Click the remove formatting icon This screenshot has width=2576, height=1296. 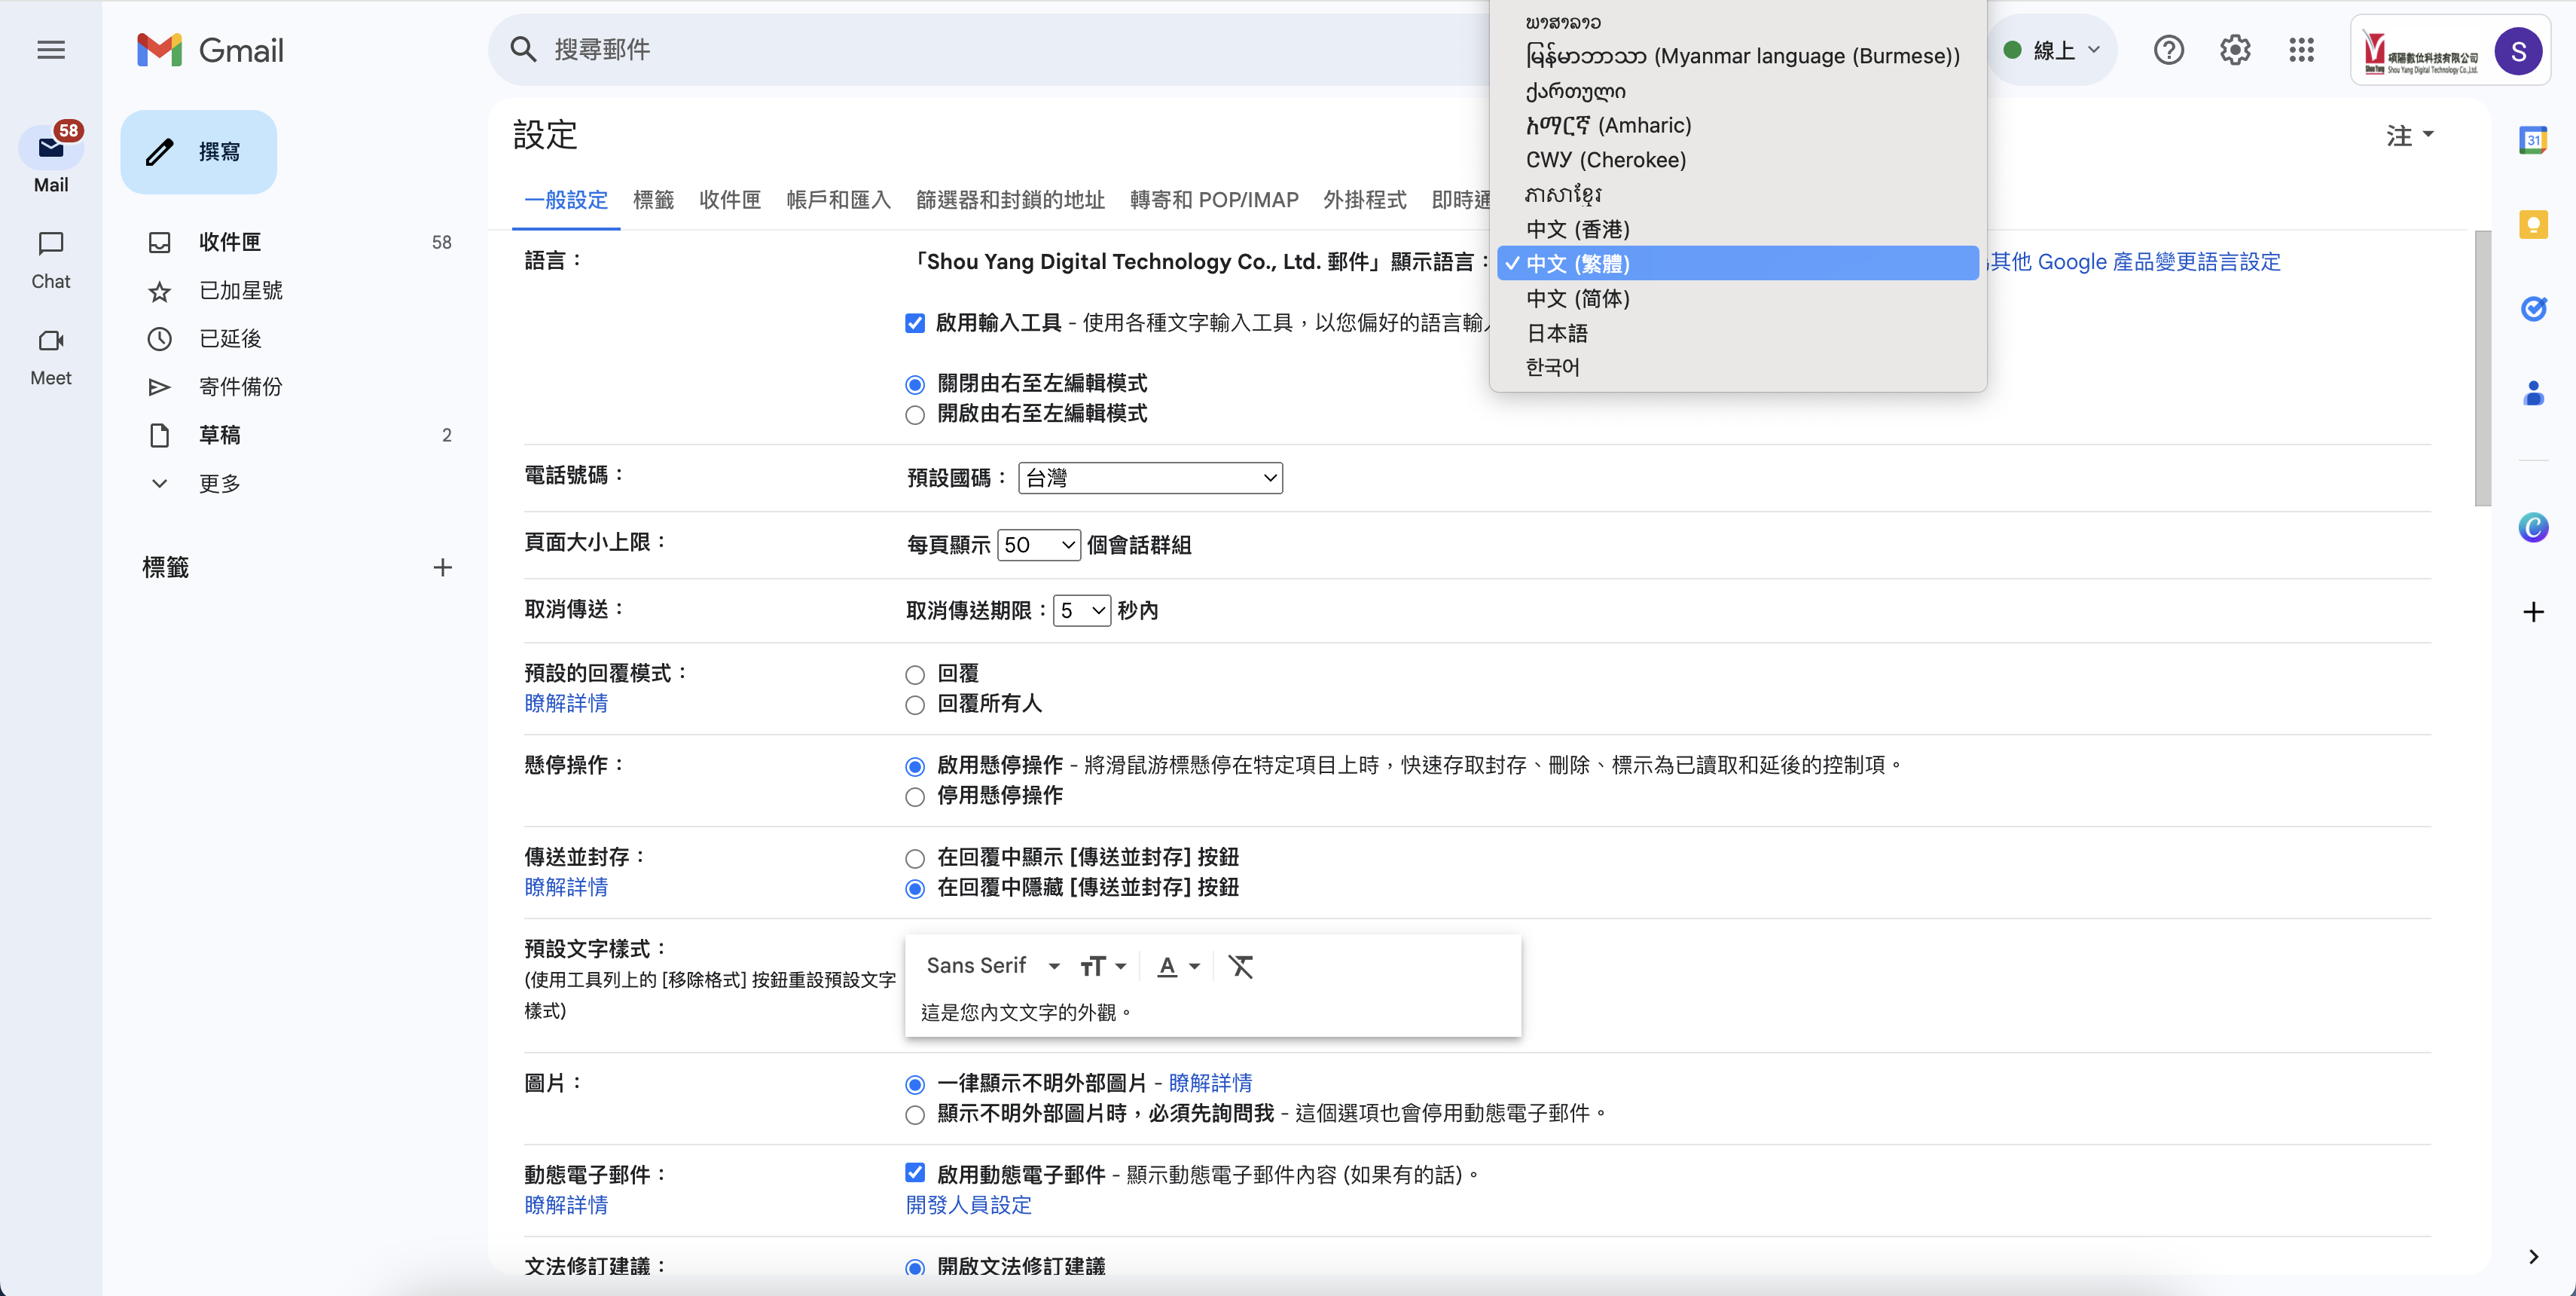[x=1240, y=966]
